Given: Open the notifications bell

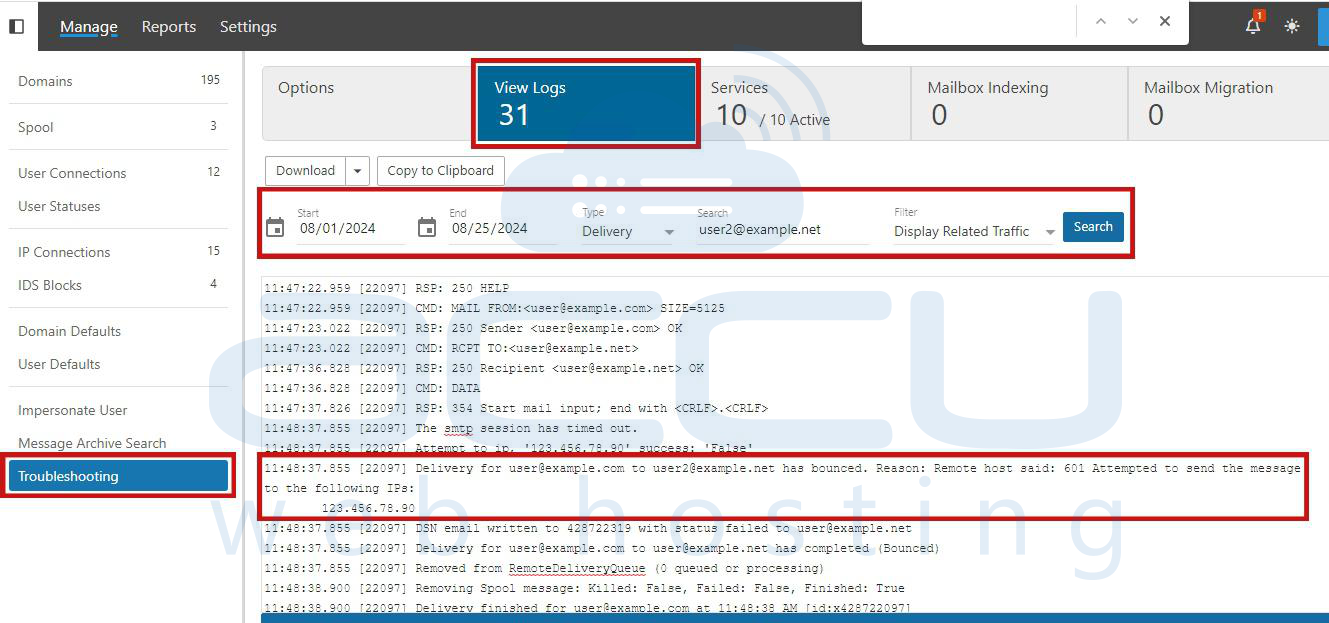Looking at the screenshot, I should pos(1252,26).
